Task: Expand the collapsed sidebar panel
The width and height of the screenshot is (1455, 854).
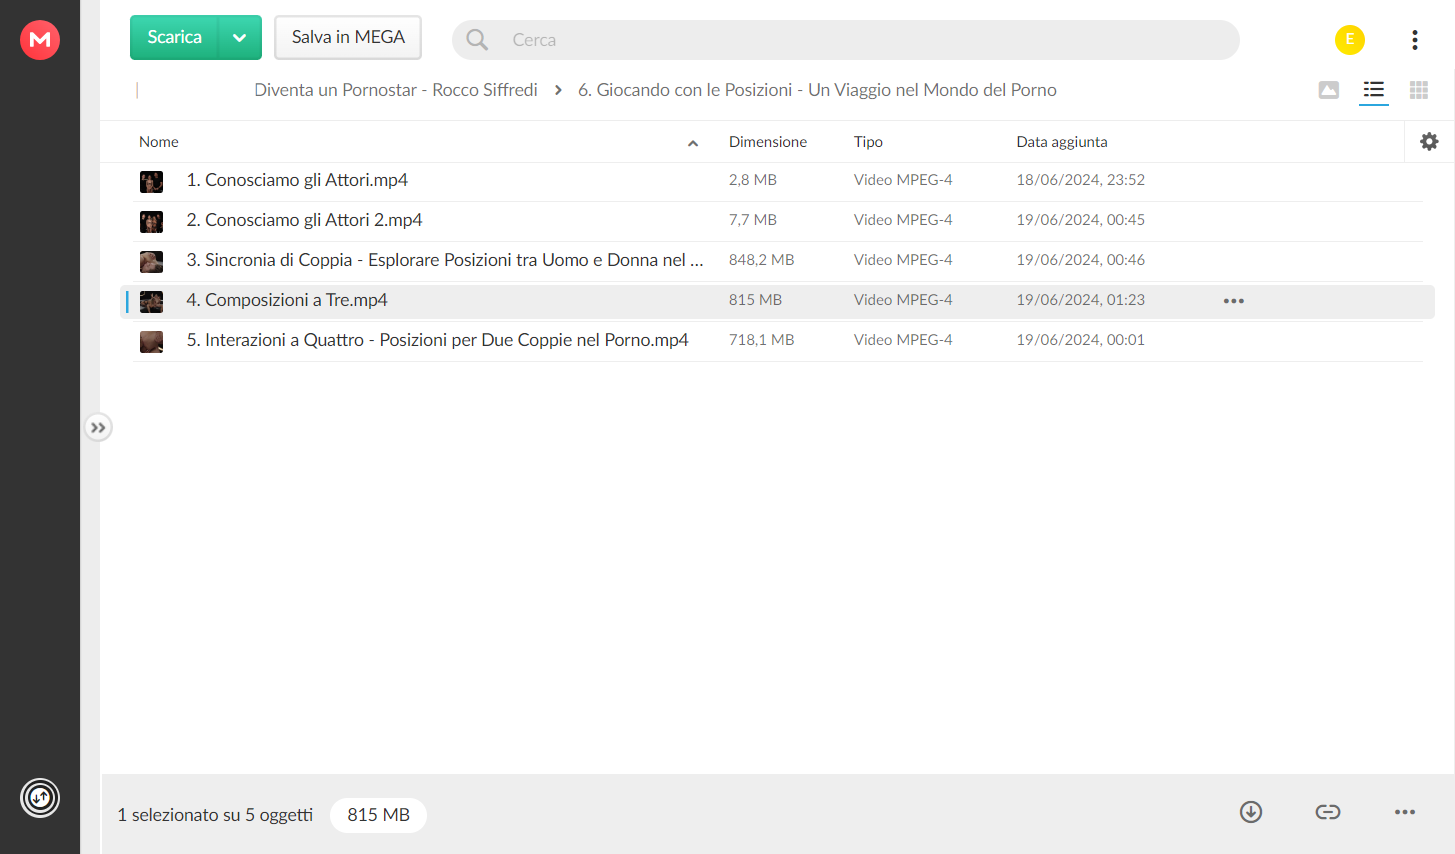Action: coord(98,428)
